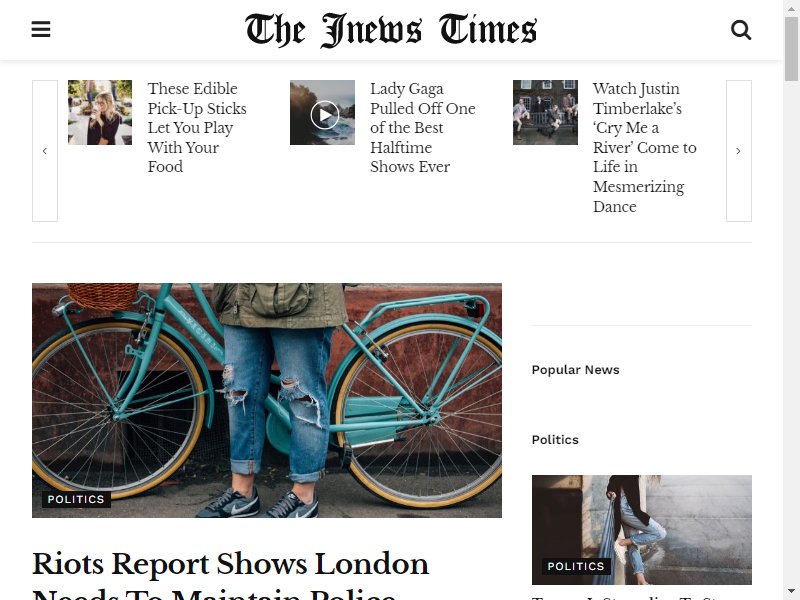The width and height of the screenshot is (800, 600).
Task: Open the hamburger menu icon
Action: [x=41, y=29]
